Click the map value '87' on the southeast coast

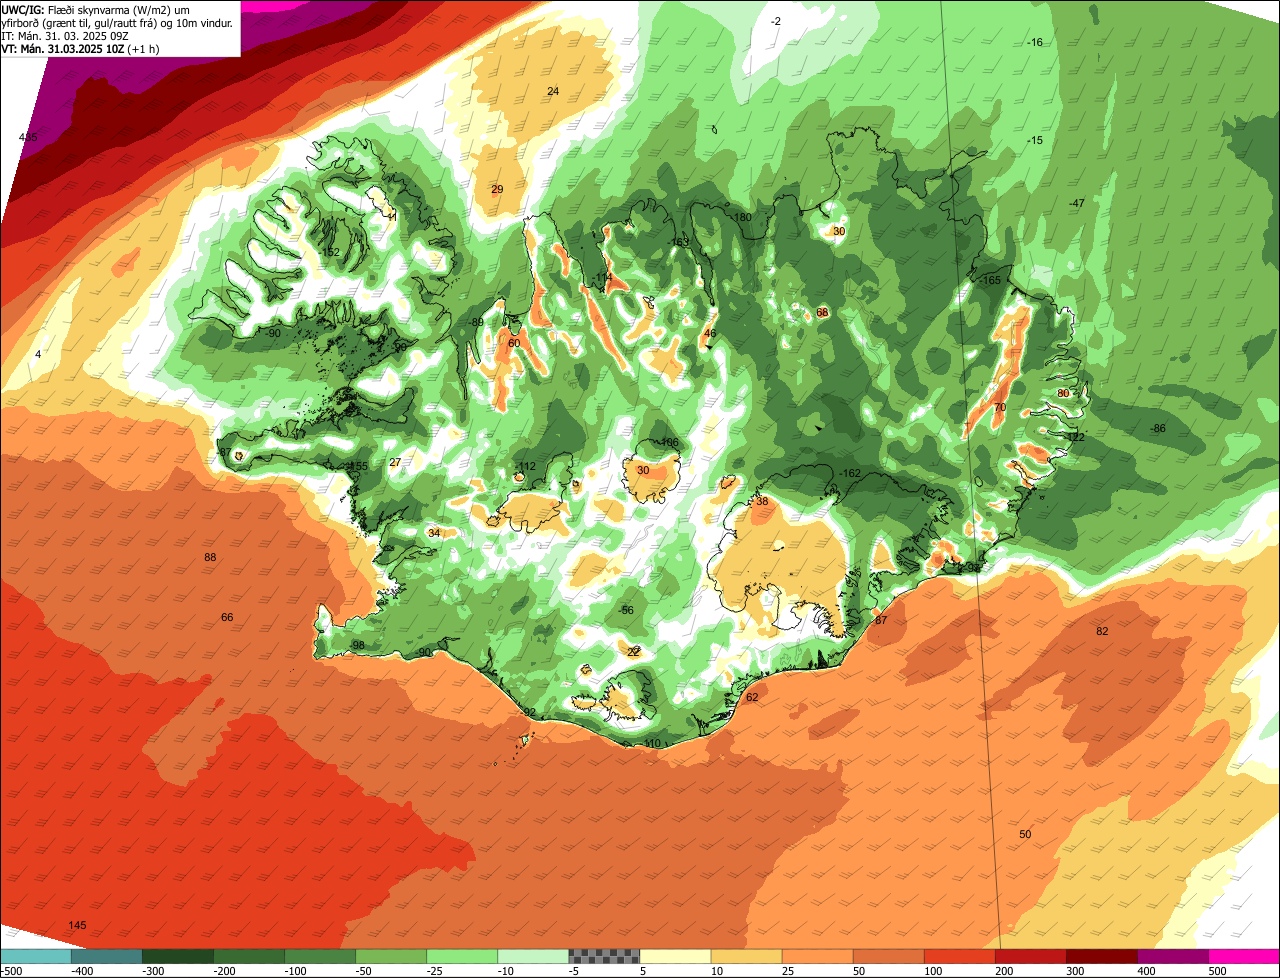[881, 620]
